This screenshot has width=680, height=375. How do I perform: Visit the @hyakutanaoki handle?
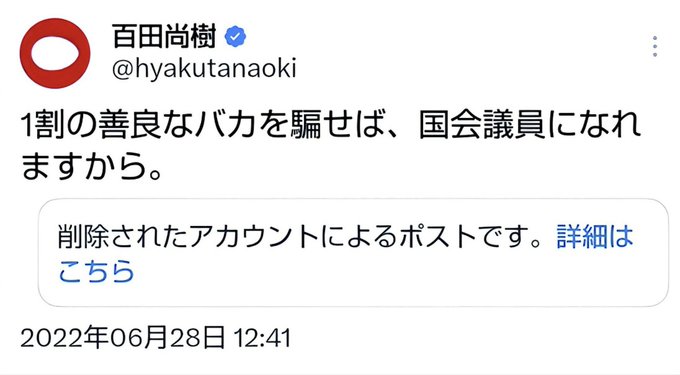tap(204, 68)
